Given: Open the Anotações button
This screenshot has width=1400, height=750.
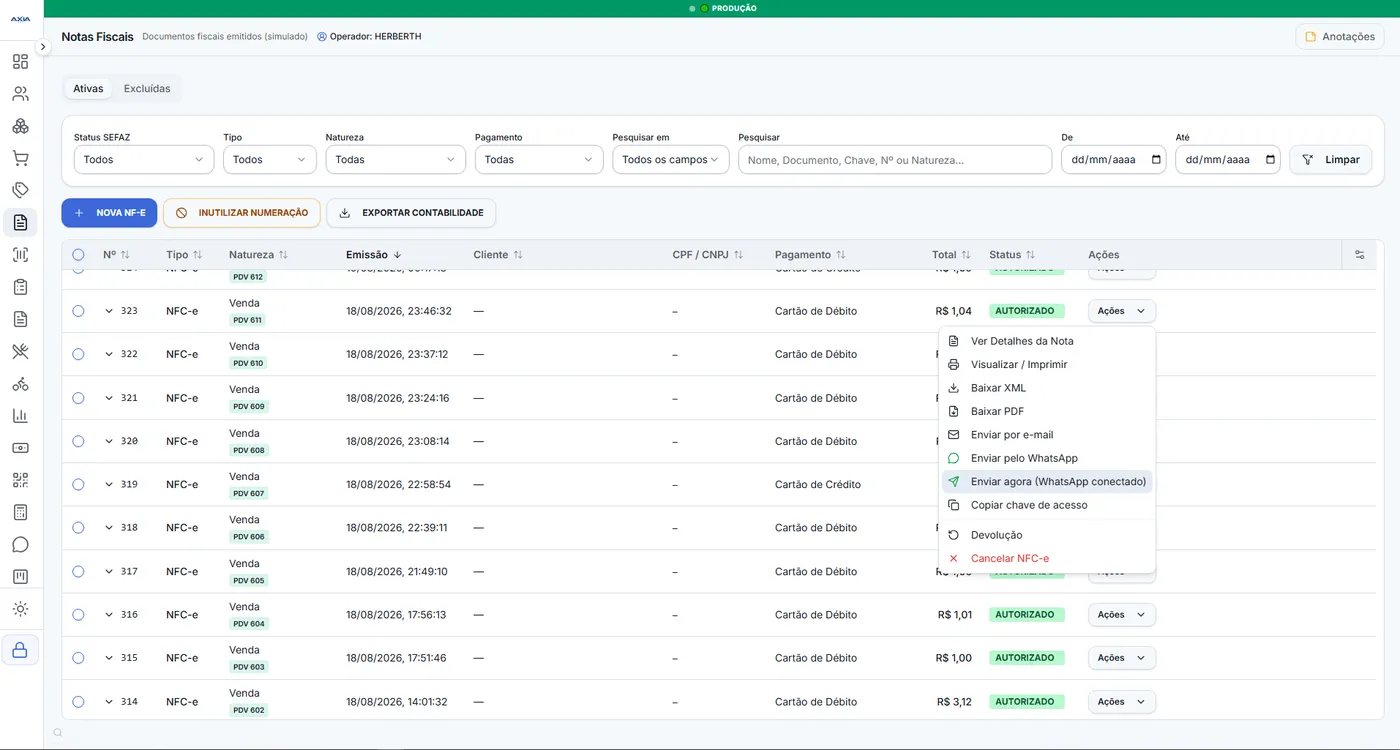Looking at the screenshot, I should (1340, 37).
